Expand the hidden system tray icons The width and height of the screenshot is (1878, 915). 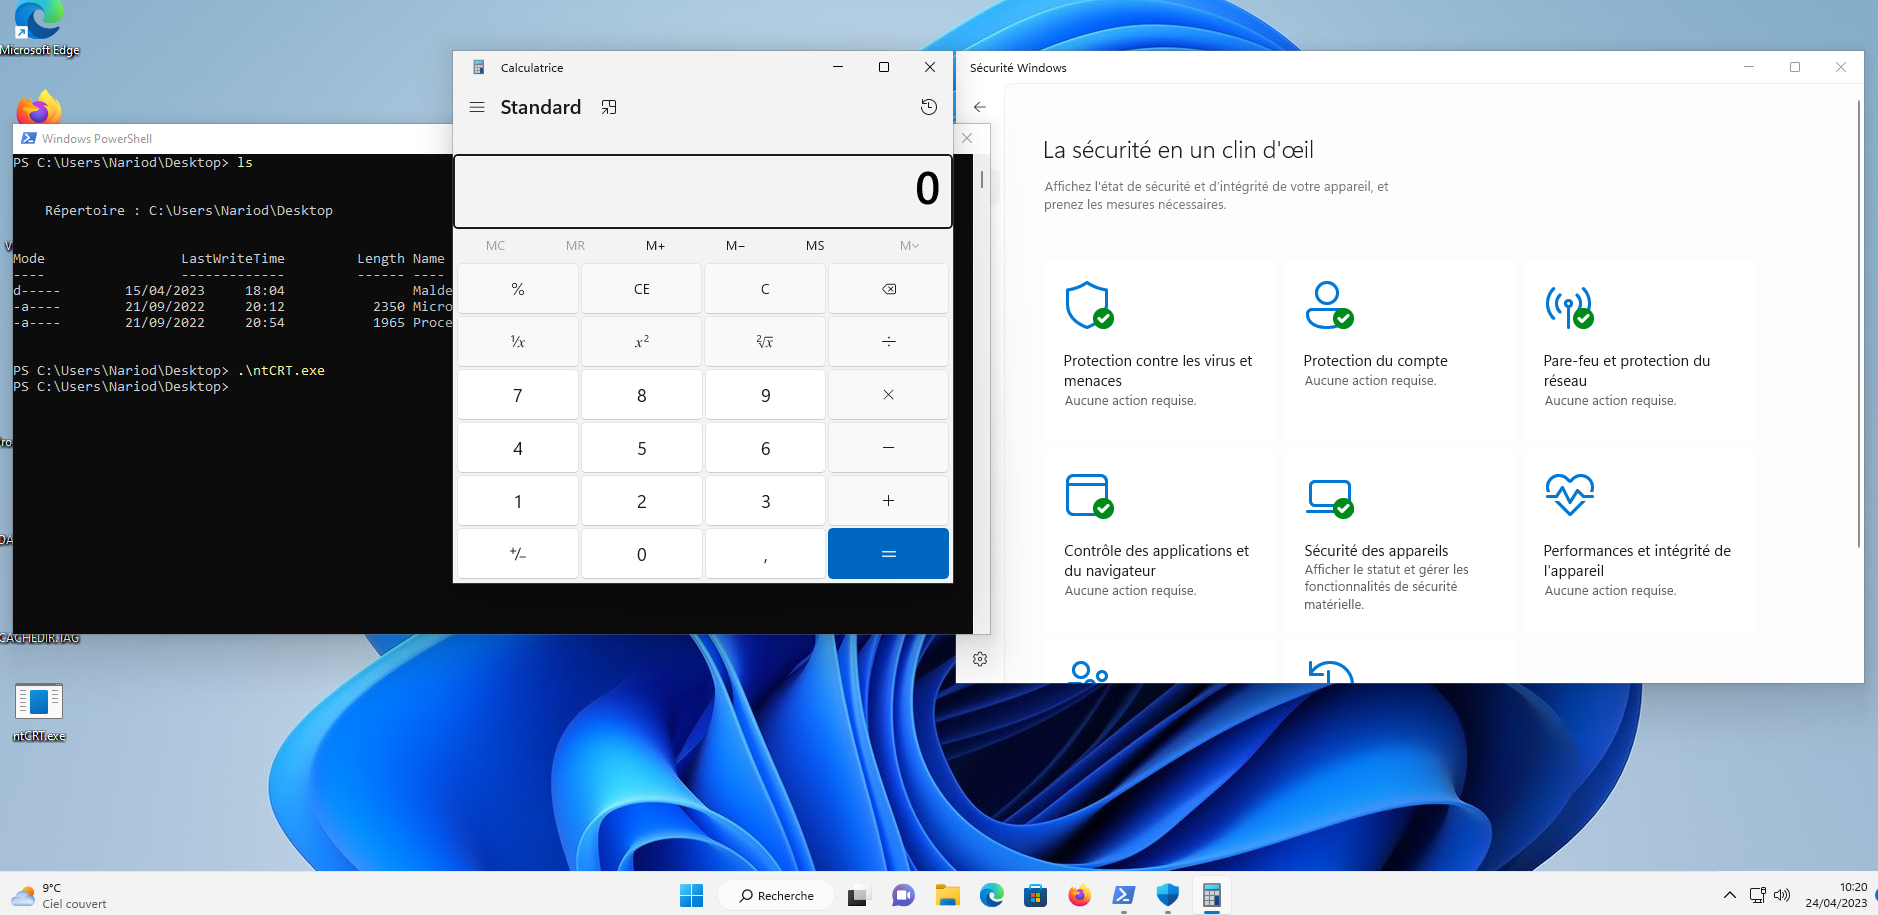tap(1729, 895)
